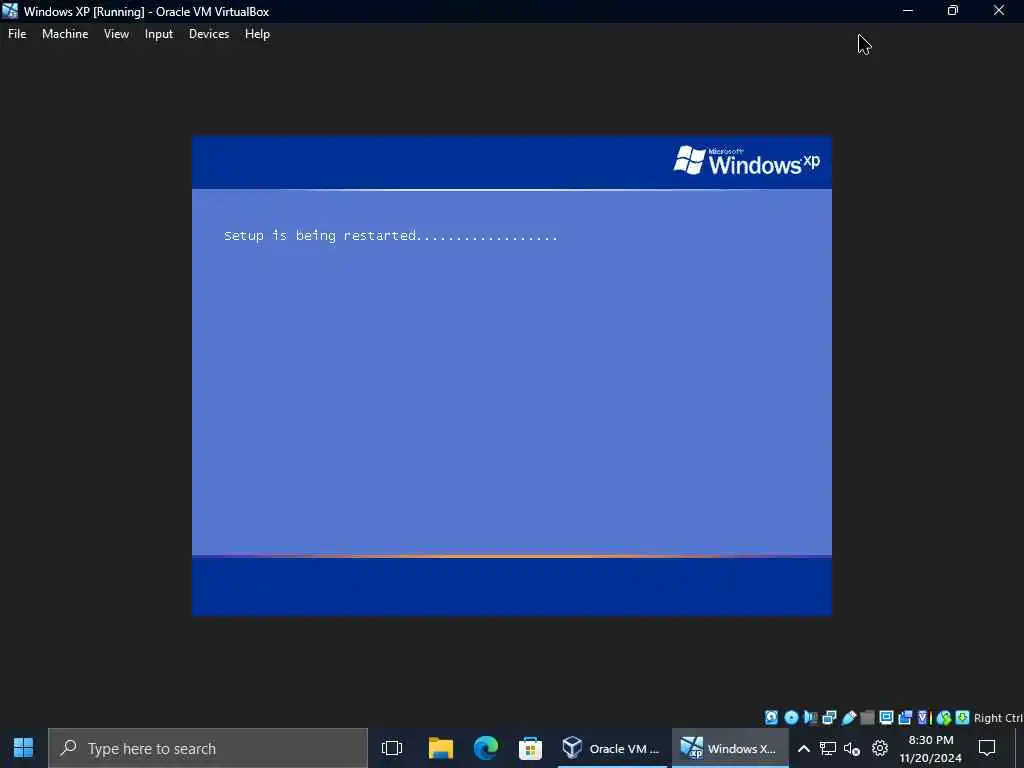The height and width of the screenshot is (768, 1024).
Task: Click the Windows XP logo in setup
Action: (x=746, y=161)
